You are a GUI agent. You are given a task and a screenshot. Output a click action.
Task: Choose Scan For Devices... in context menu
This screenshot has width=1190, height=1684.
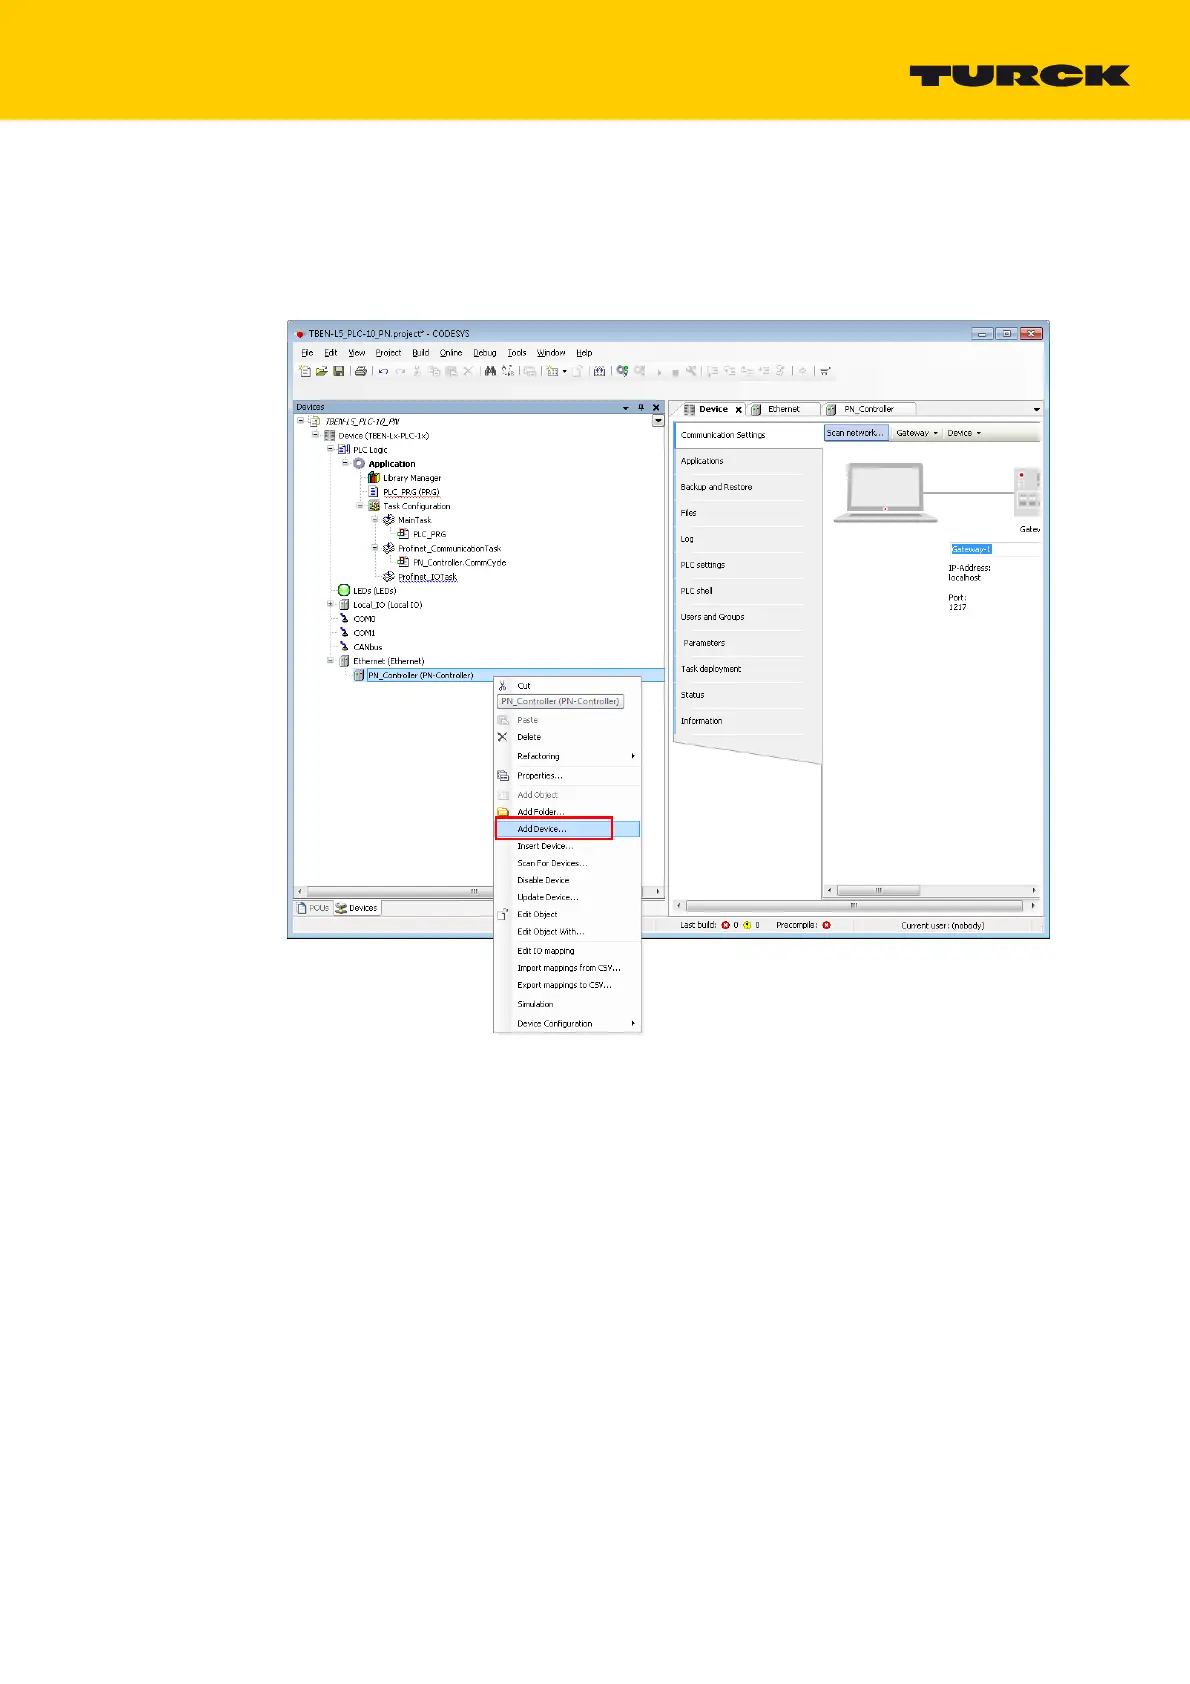coord(568,863)
